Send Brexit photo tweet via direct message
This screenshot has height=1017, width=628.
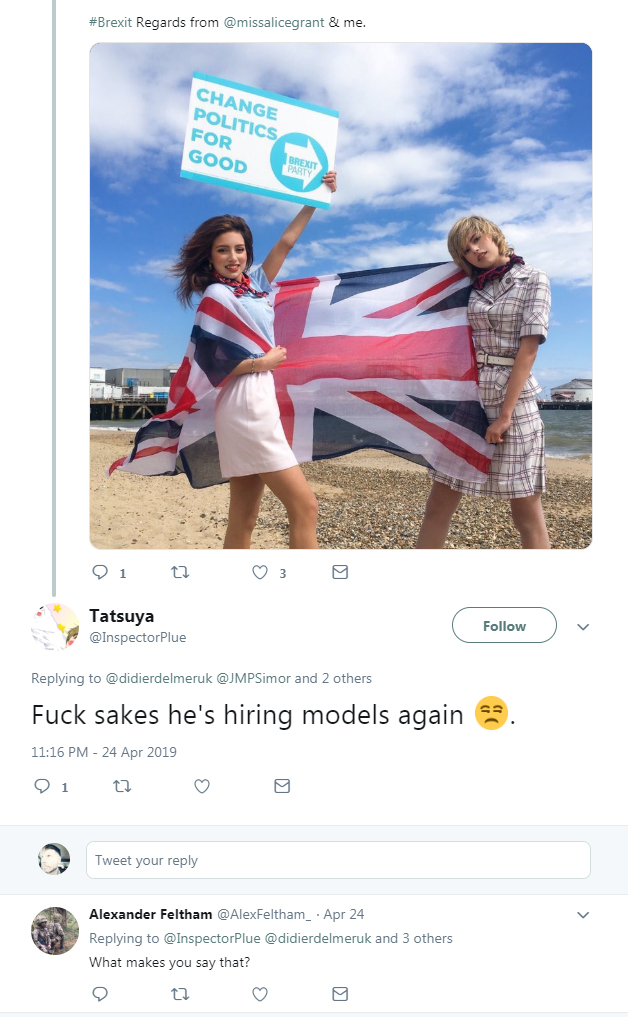tap(340, 573)
